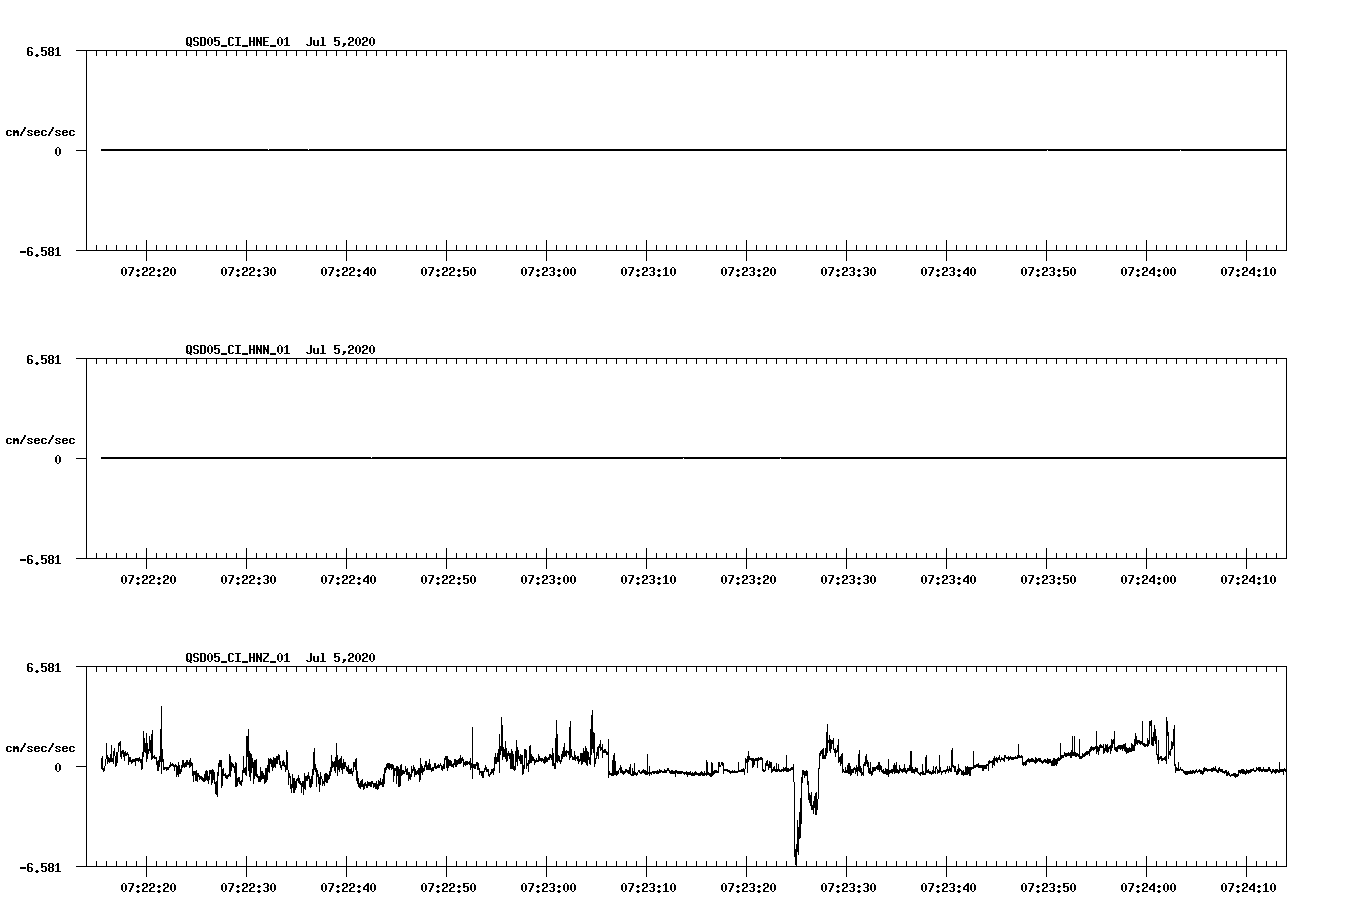Click 07:22:50 time label under HNZ plot
The height and width of the screenshot is (924, 1358).
pyautogui.click(x=448, y=887)
